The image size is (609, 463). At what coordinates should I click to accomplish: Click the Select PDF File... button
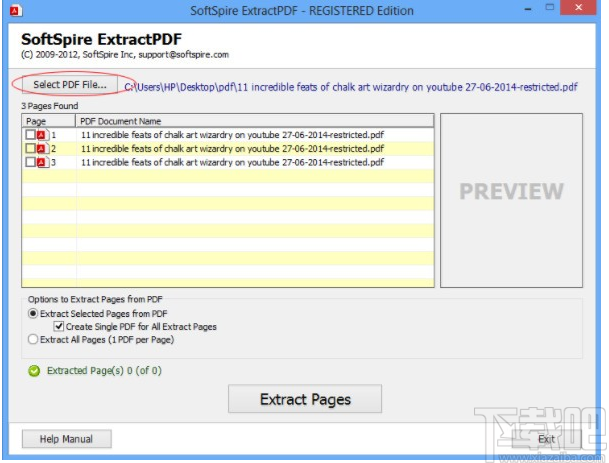(70, 84)
